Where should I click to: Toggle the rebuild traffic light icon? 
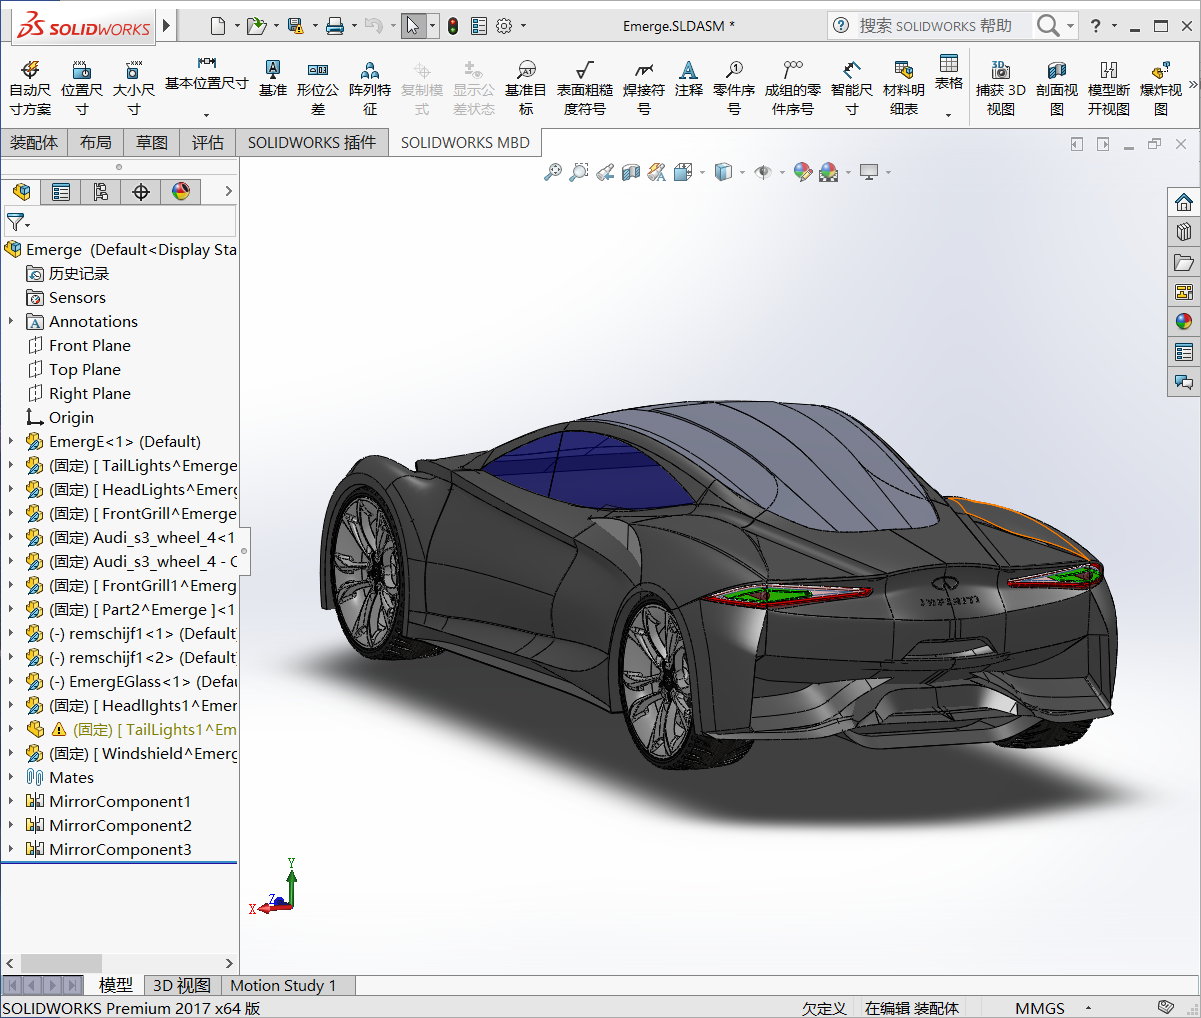click(453, 26)
